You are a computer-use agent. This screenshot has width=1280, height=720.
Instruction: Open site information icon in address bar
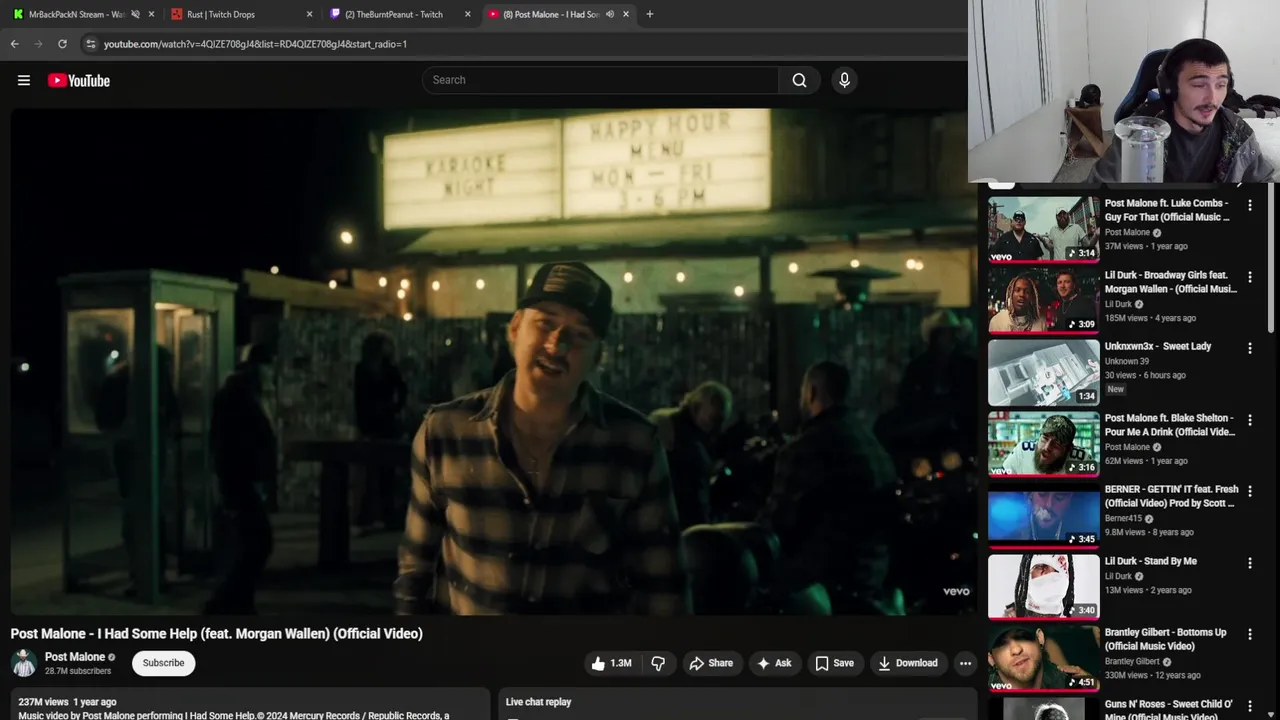point(91,44)
